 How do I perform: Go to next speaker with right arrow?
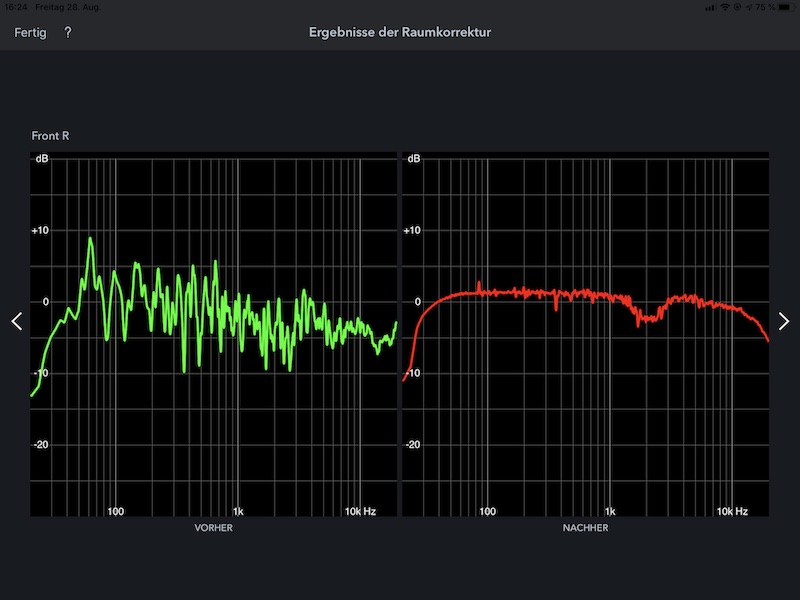784,321
